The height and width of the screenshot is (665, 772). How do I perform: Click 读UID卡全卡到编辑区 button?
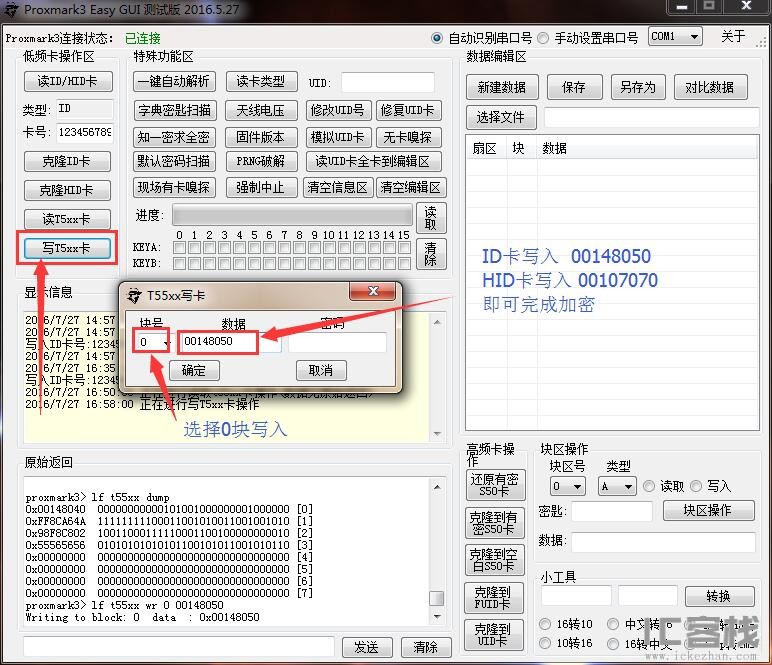tap(373, 161)
